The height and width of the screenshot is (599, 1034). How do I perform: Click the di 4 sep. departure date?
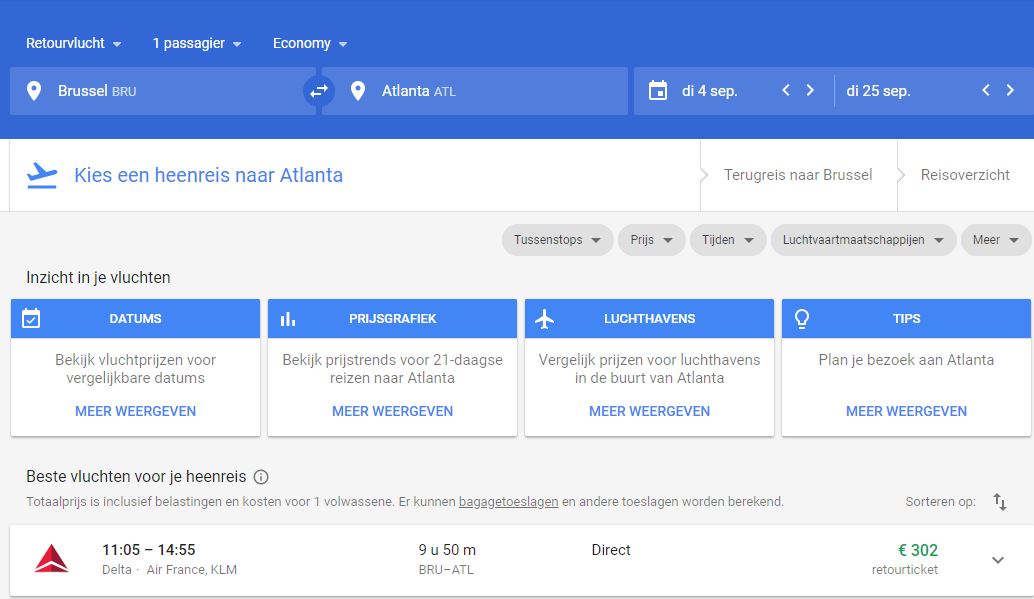tap(710, 91)
